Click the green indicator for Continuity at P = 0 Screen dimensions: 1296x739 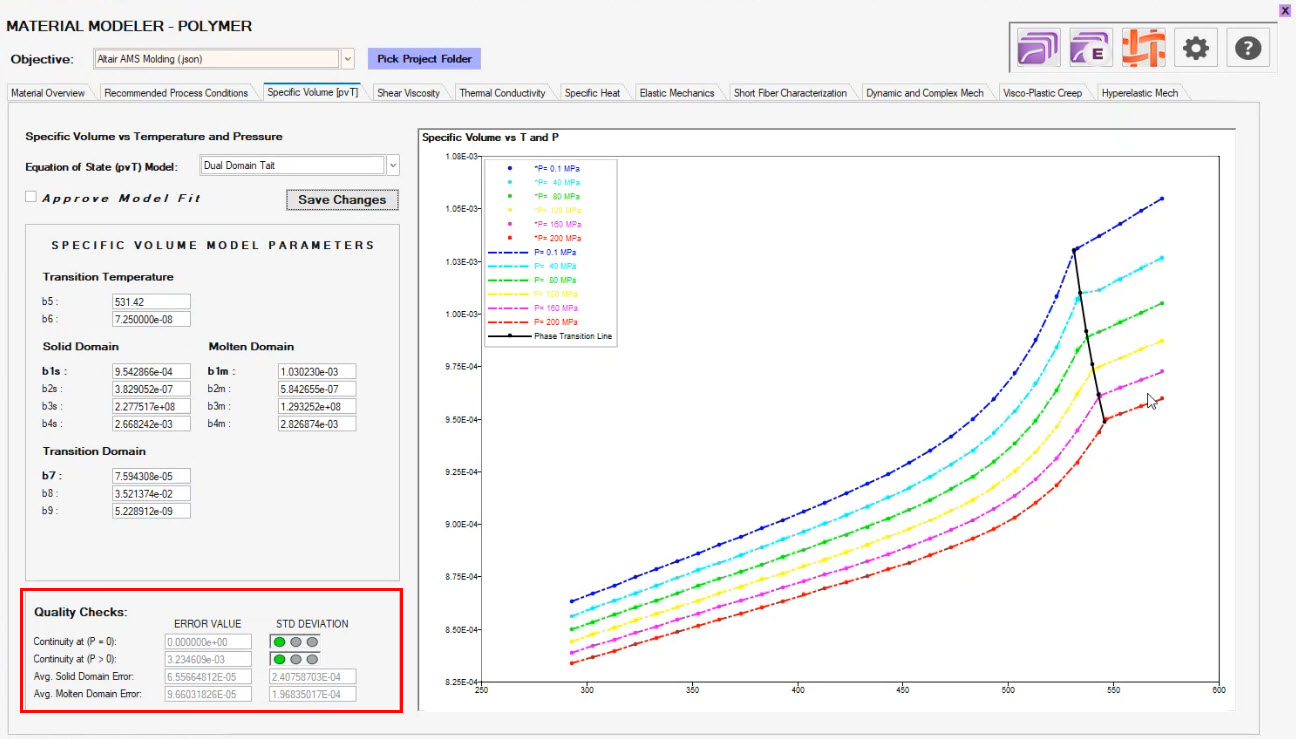[280, 642]
